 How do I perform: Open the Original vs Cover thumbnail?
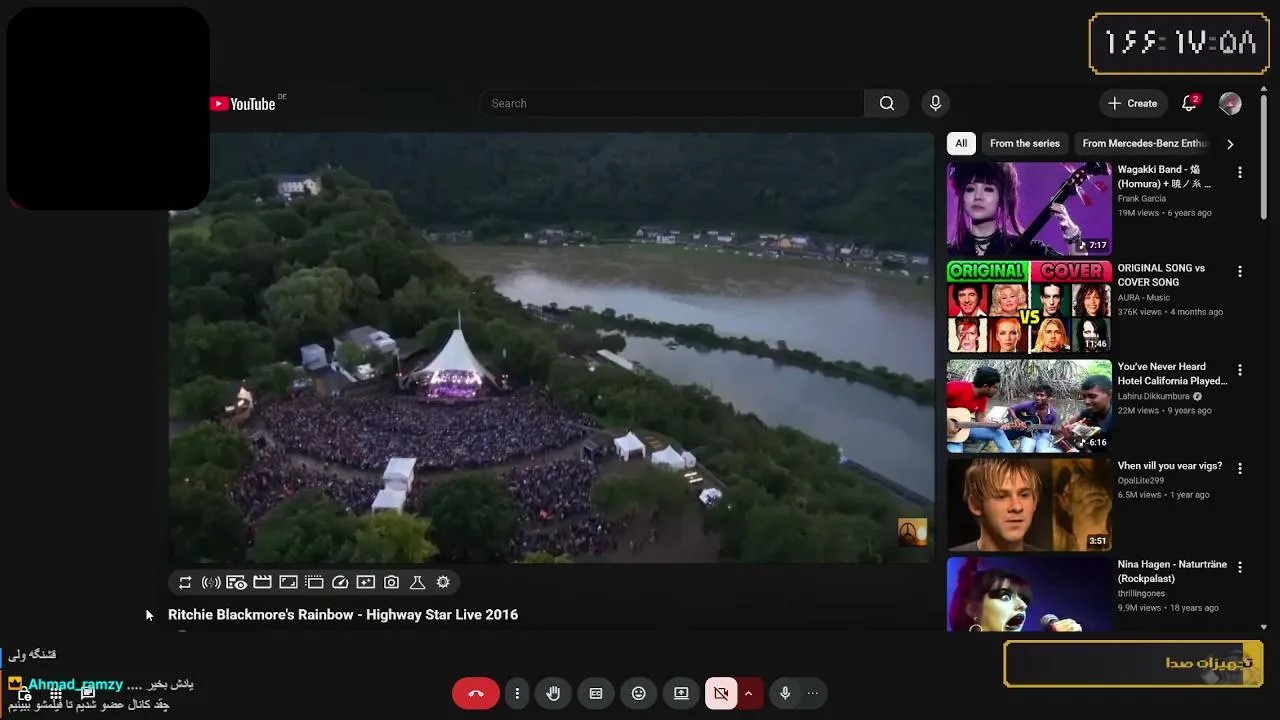point(1029,307)
